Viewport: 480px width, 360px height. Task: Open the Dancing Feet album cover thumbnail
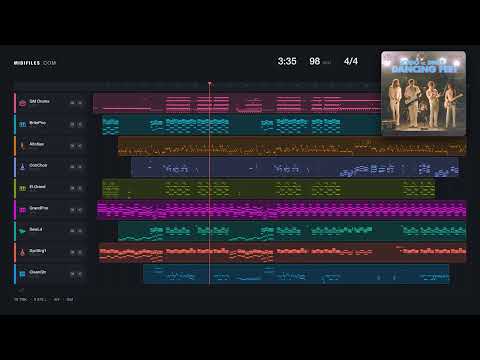click(x=423, y=93)
